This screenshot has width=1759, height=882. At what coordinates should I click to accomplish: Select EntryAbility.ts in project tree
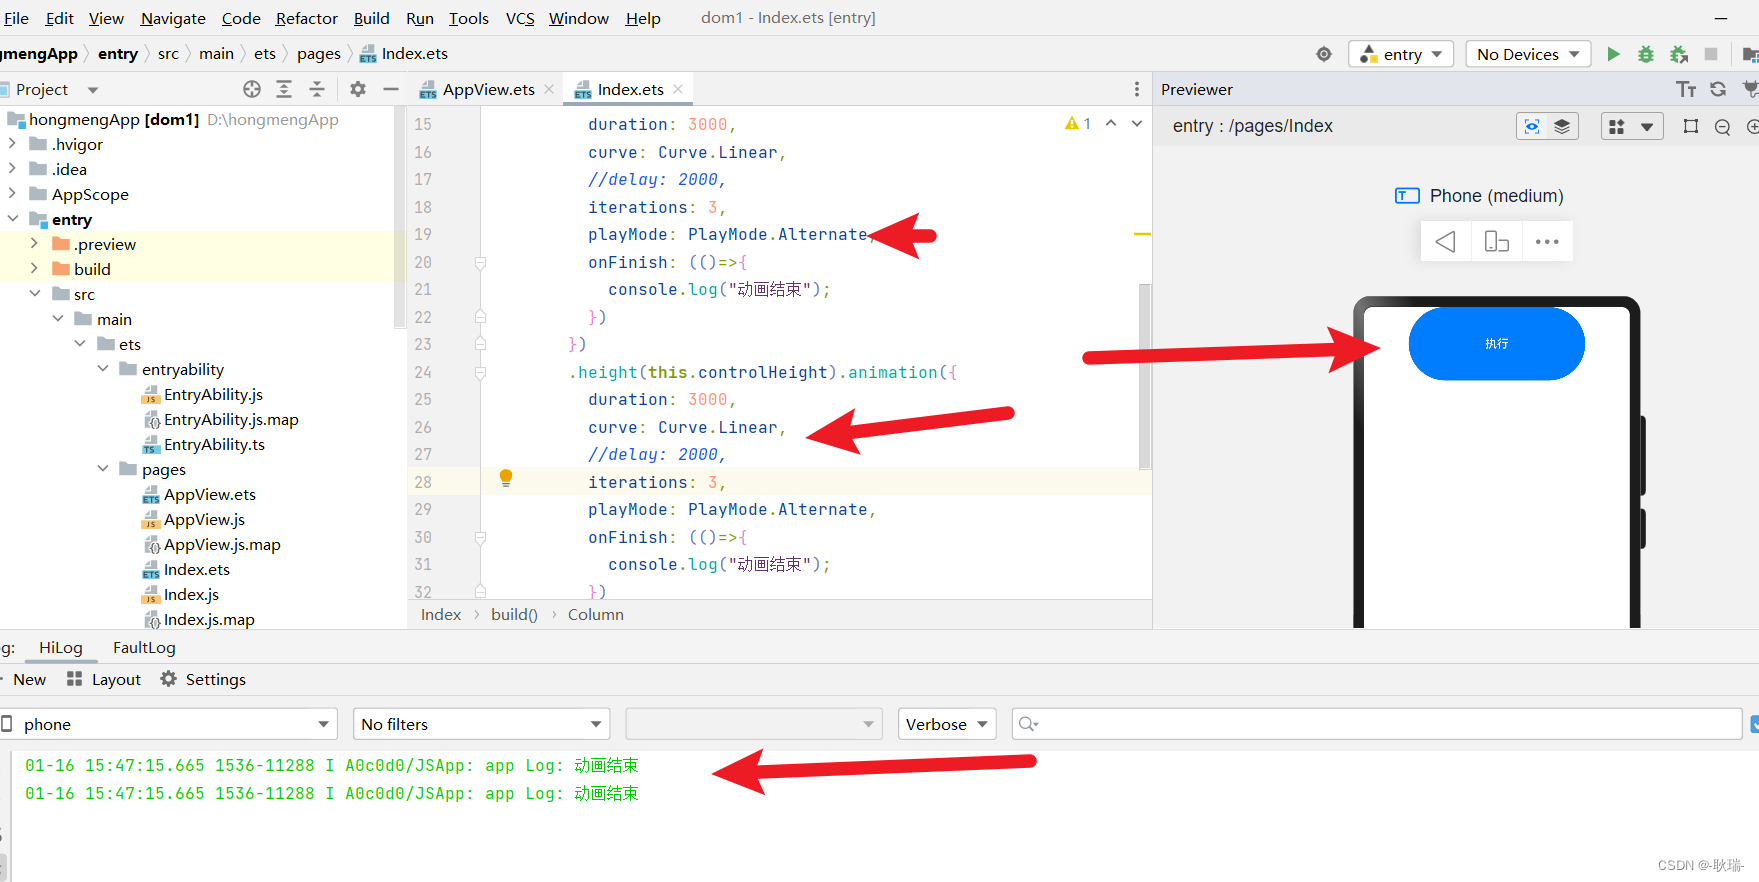(214, 445)
